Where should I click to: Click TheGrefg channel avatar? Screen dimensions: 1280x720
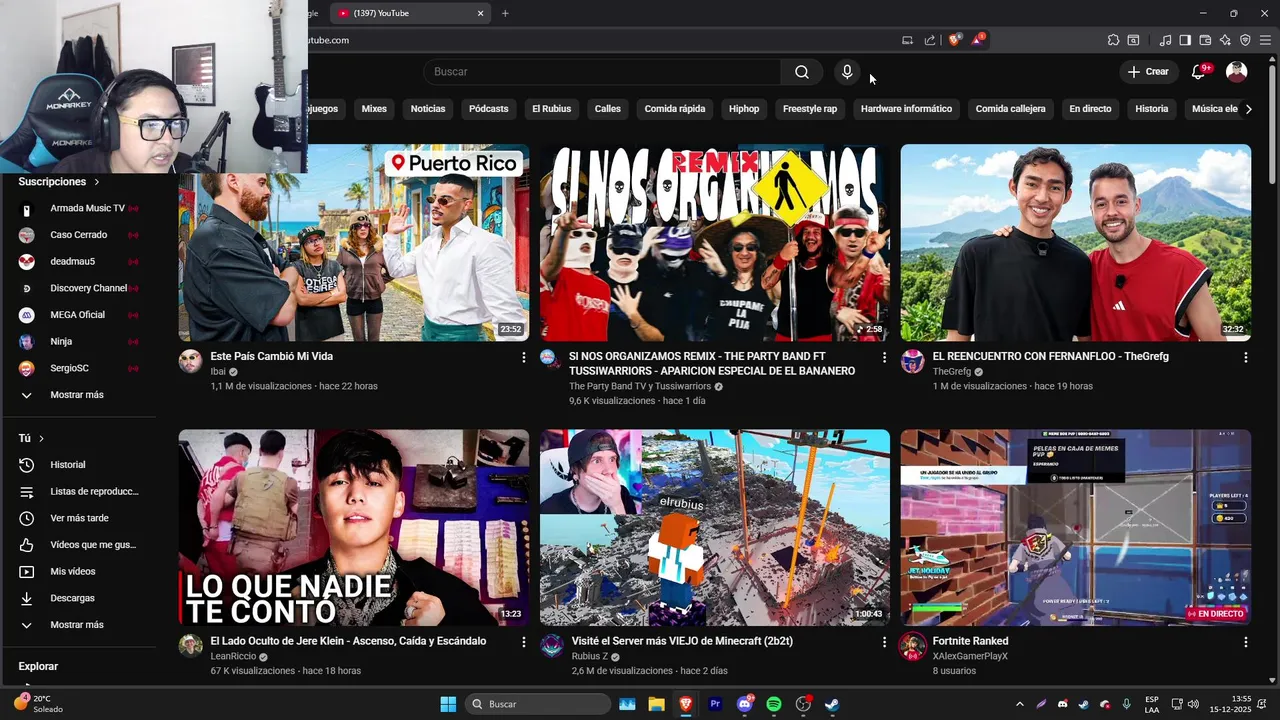912,361
